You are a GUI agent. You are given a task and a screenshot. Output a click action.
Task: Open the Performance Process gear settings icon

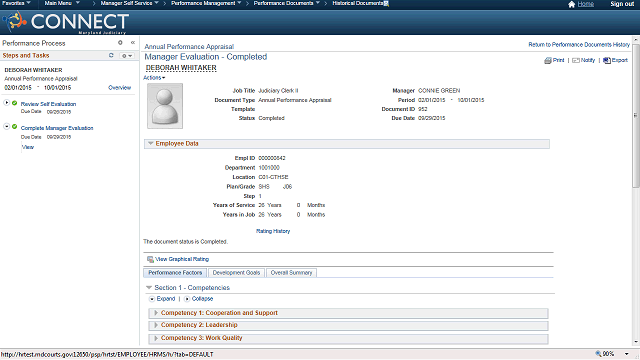[120, 42]
